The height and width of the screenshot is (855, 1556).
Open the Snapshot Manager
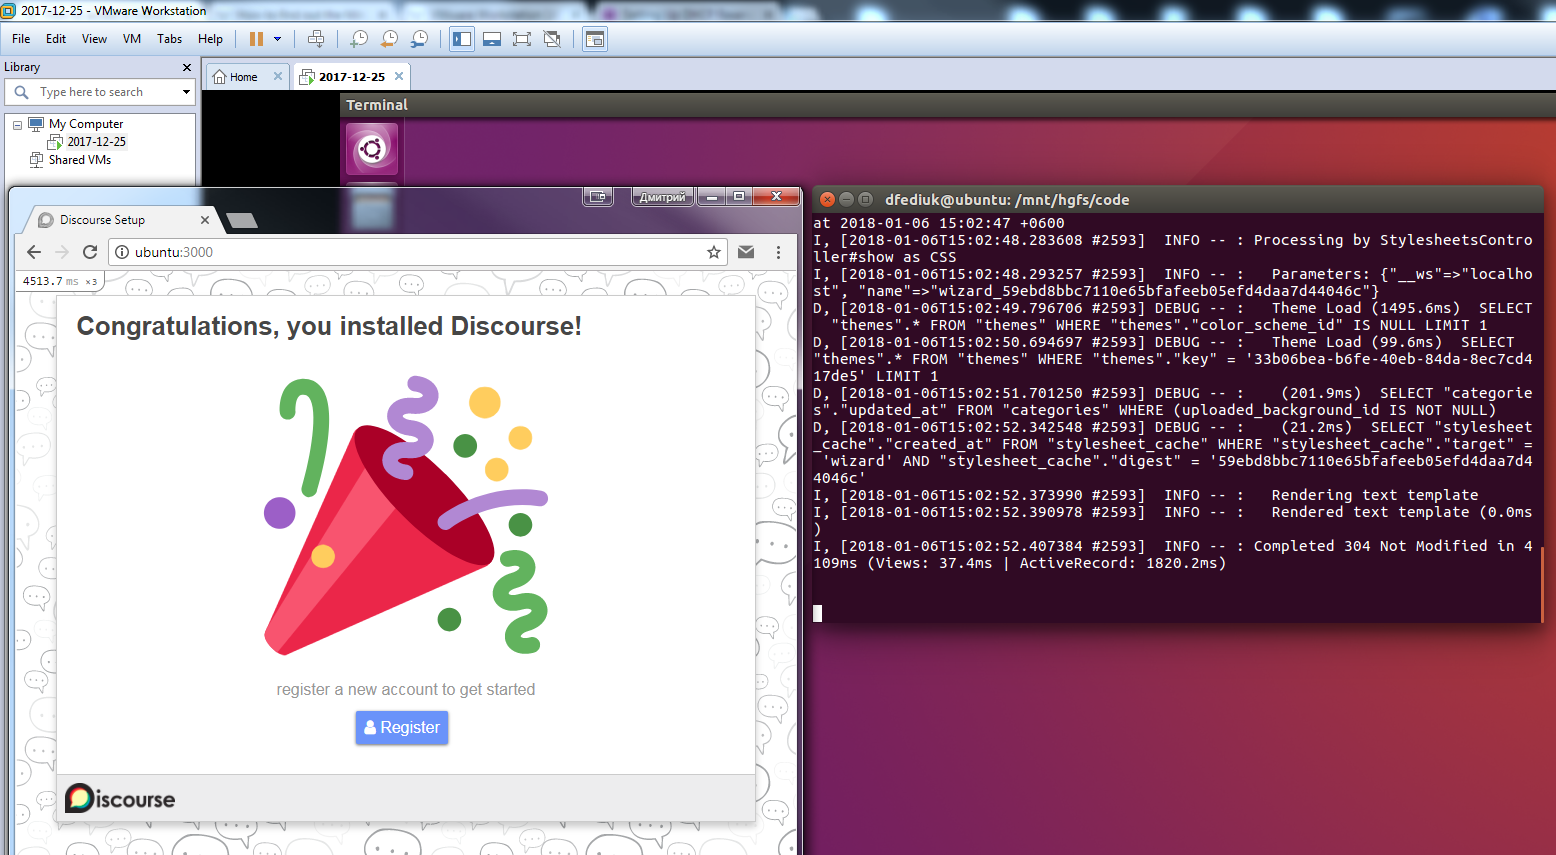coord(419,39)
